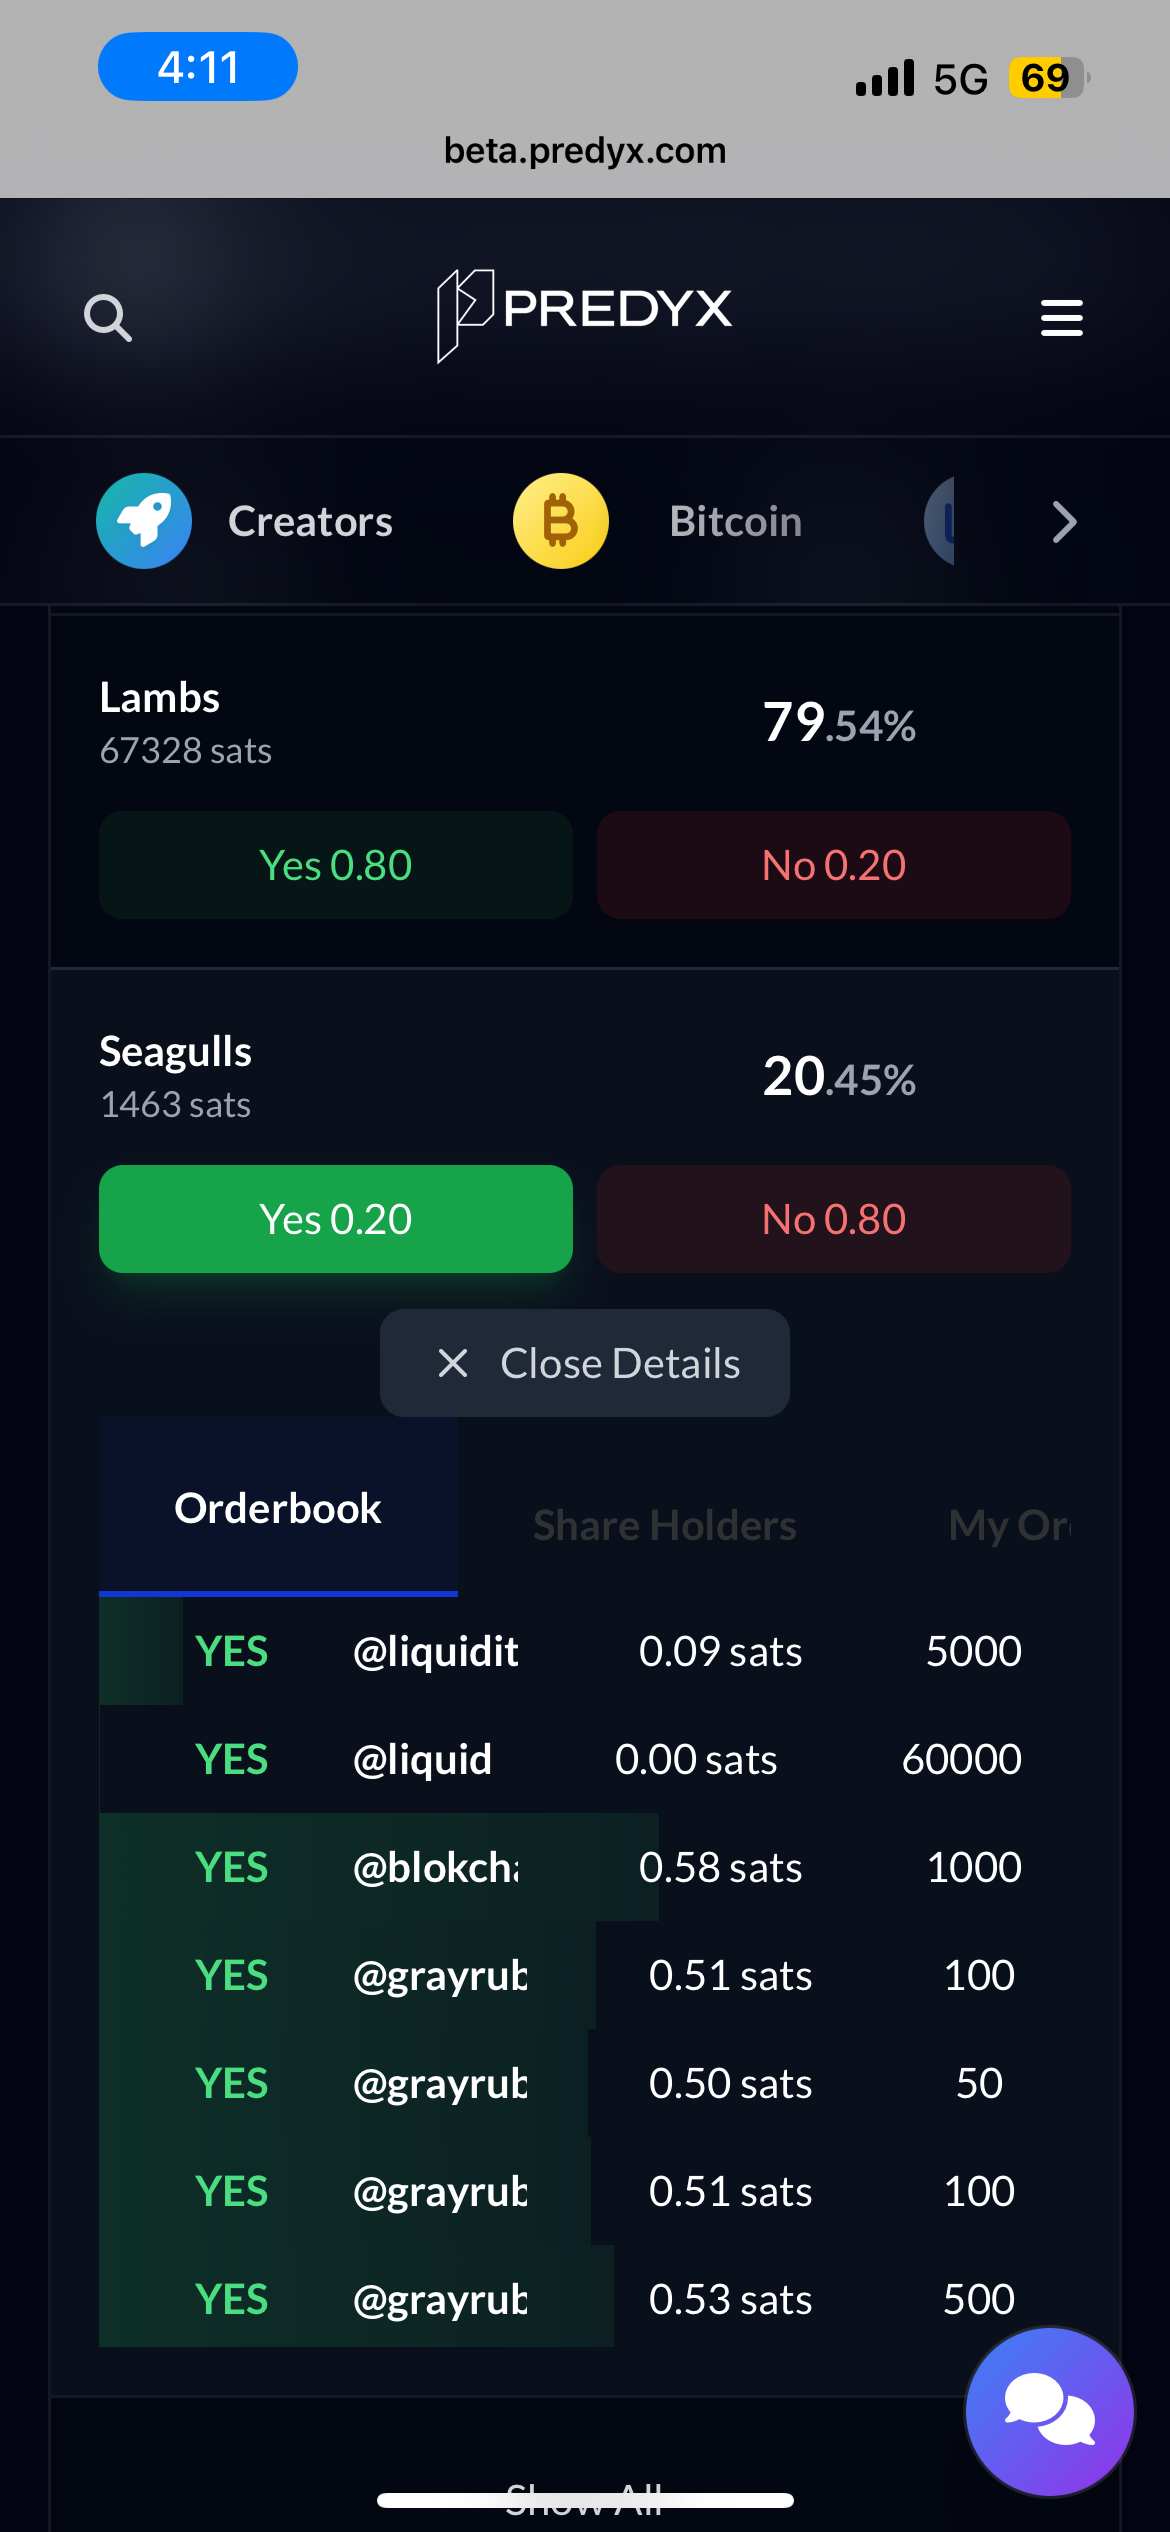
Task: Tap the search magnifier icon
Action: point(108,318)
